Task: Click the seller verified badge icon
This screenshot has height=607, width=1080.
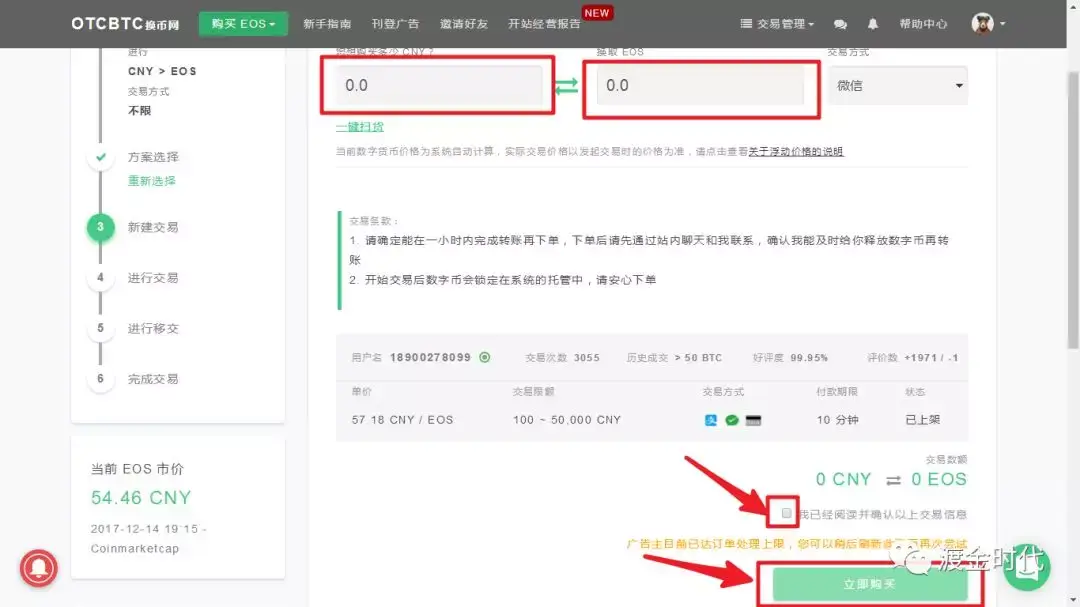Action: pos(485,357)
